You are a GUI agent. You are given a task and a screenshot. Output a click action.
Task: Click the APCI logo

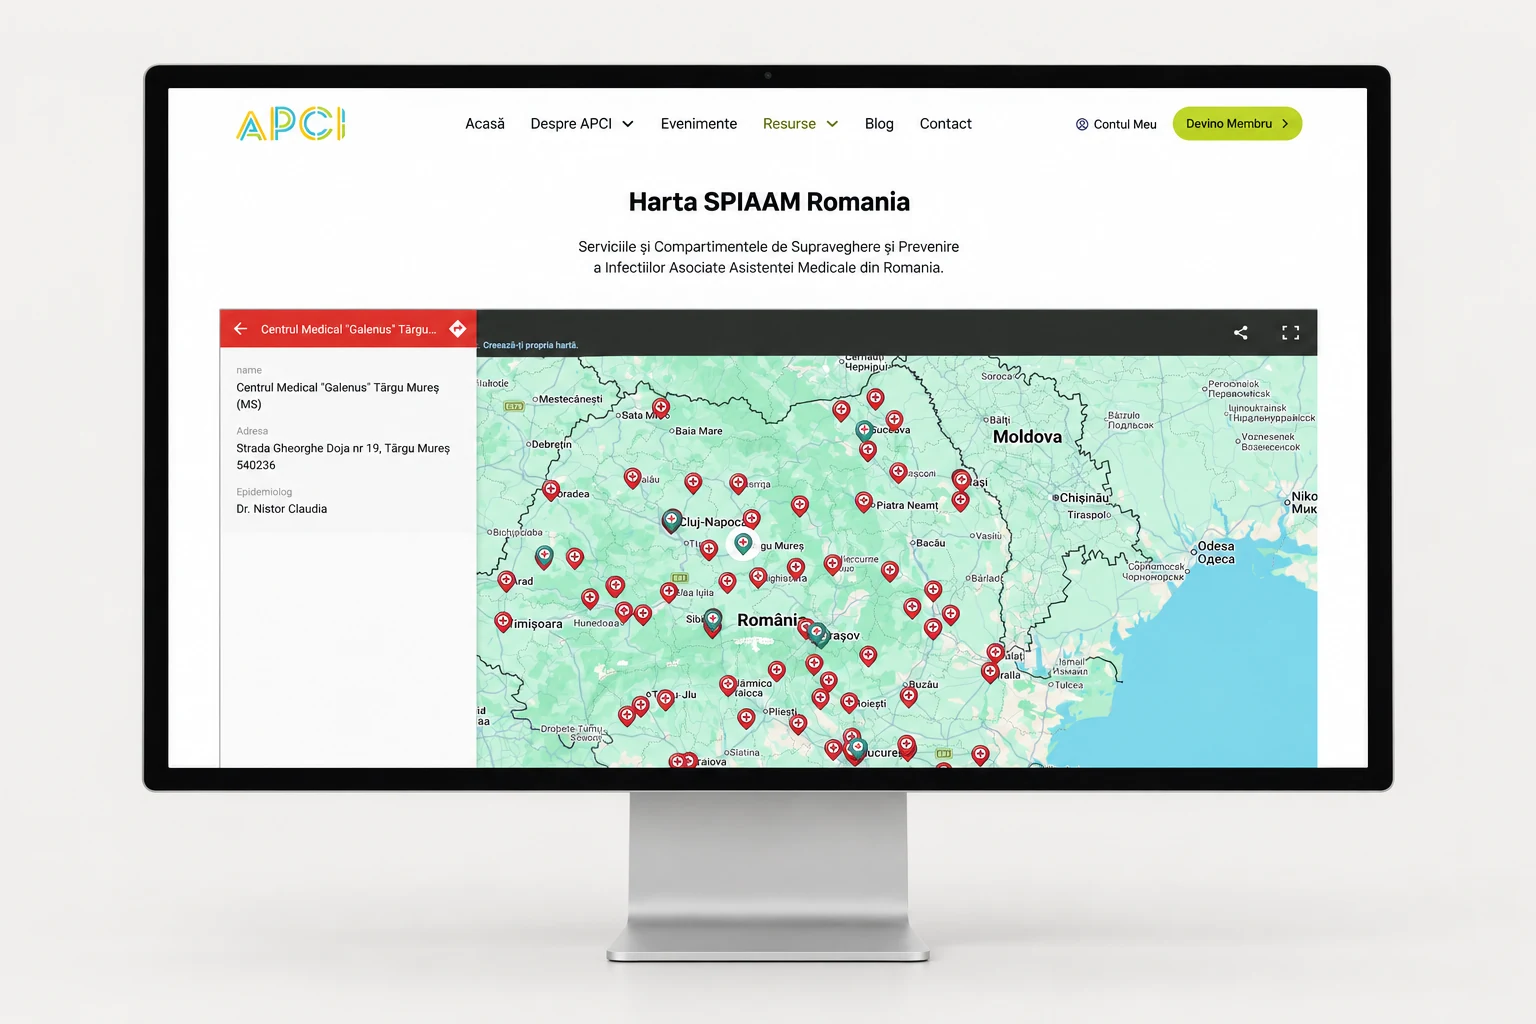tap(291, 124)
